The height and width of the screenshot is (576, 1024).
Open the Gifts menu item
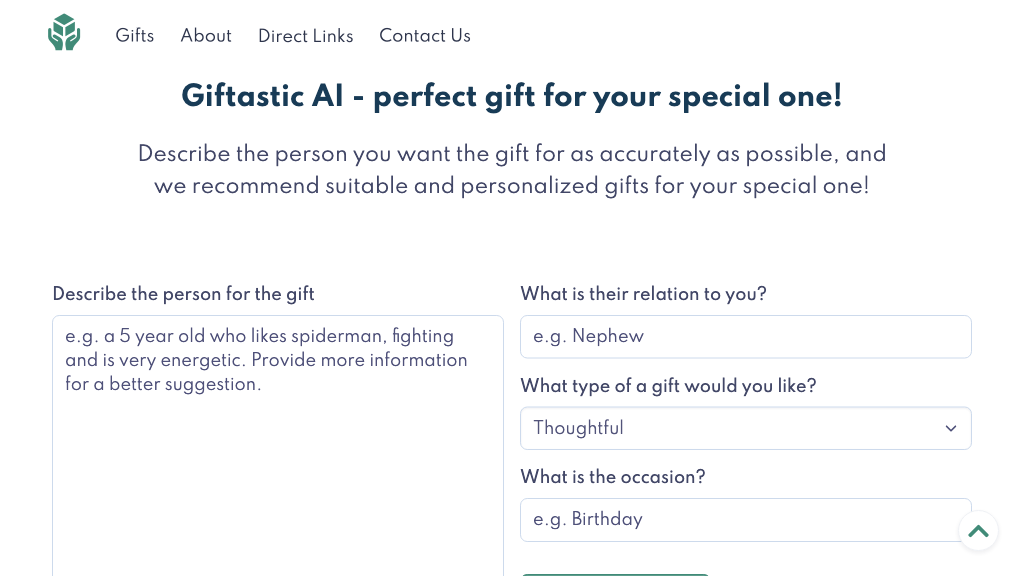(135, 36)
